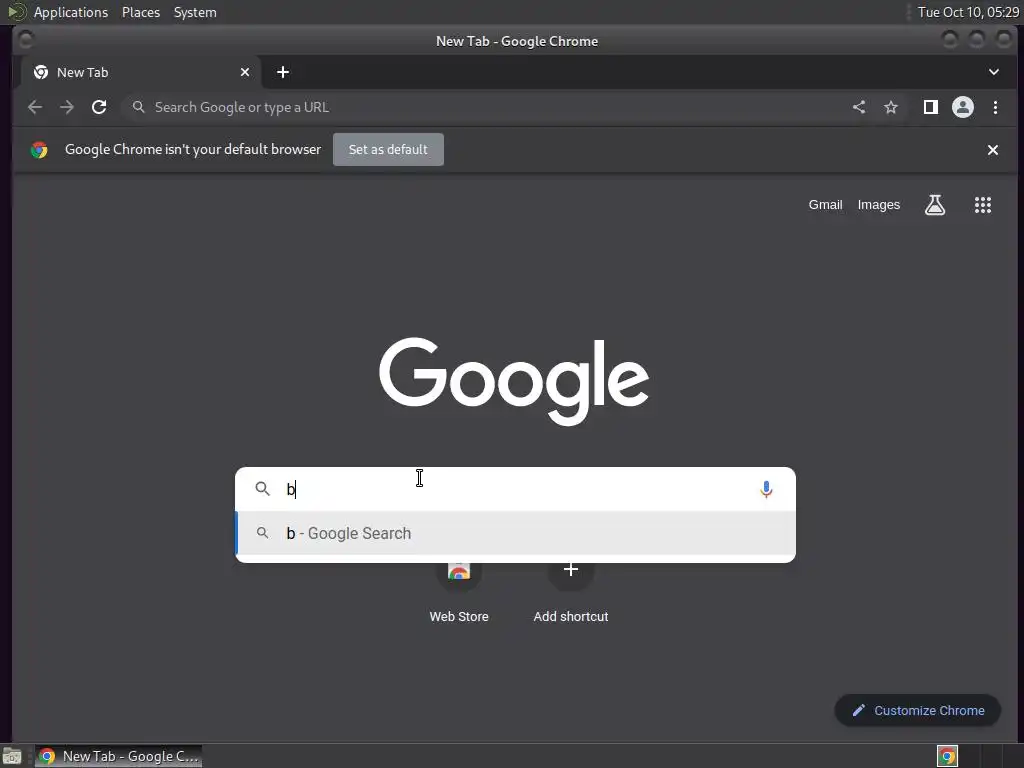This screenshot has height=768, width=1024.
Task: Click the Google logo
Action: click(514, 381)
